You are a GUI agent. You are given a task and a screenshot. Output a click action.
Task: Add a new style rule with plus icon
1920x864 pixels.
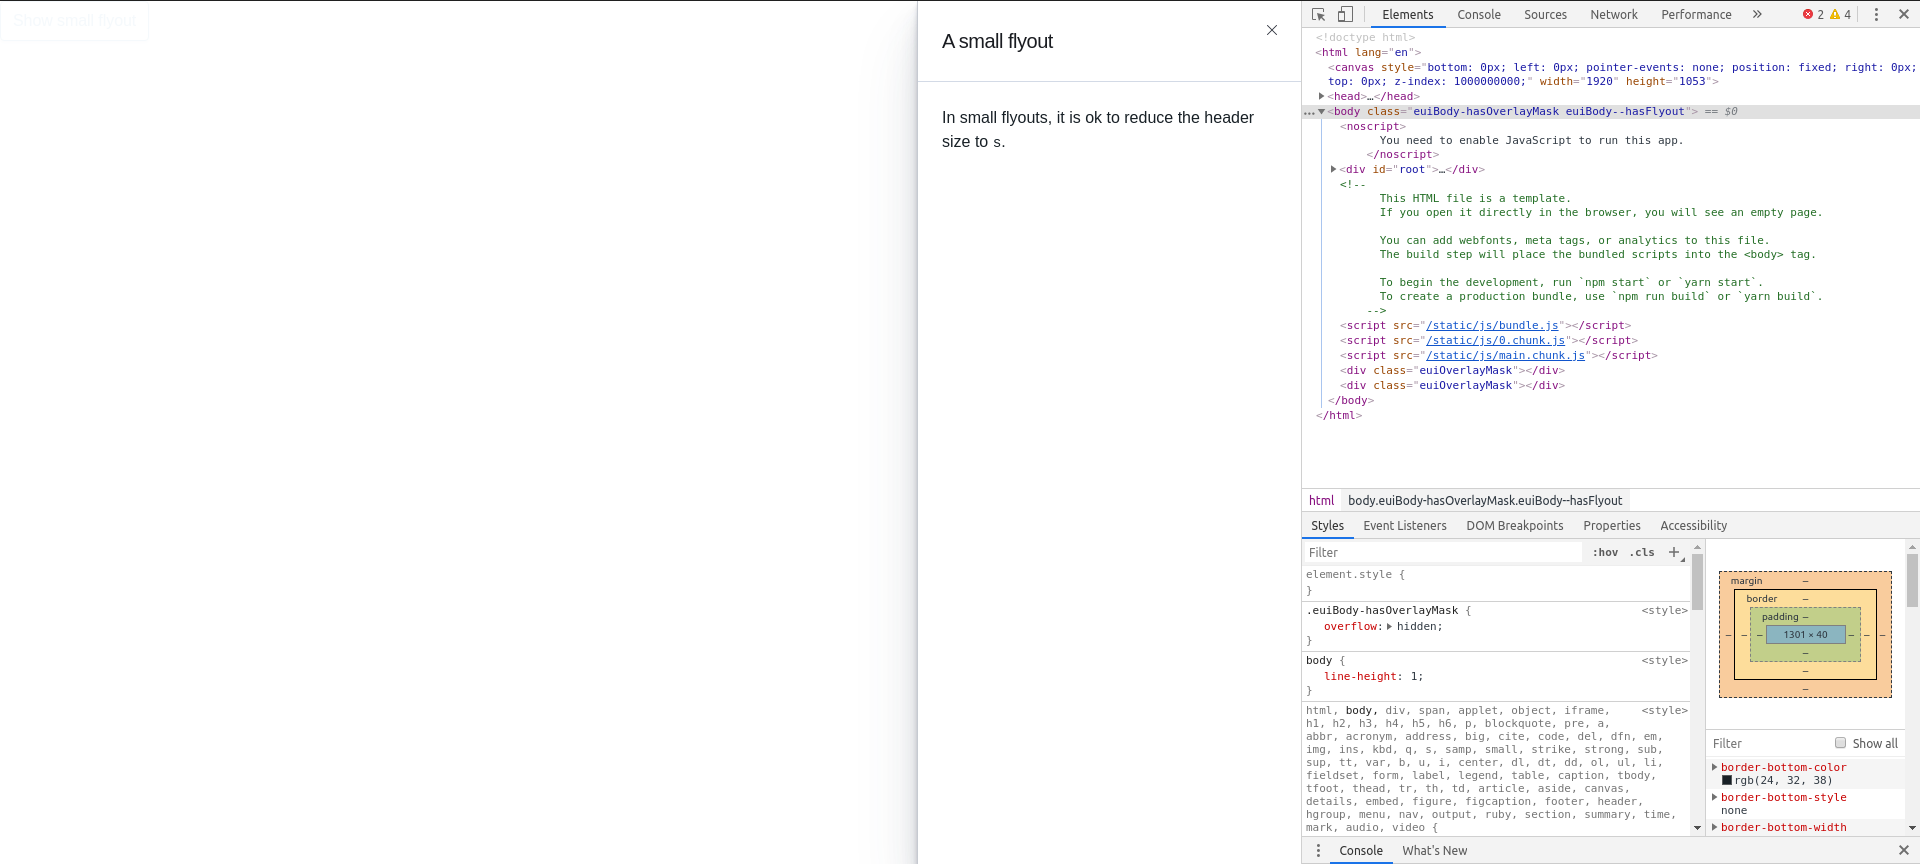[x=1674, y=552]
